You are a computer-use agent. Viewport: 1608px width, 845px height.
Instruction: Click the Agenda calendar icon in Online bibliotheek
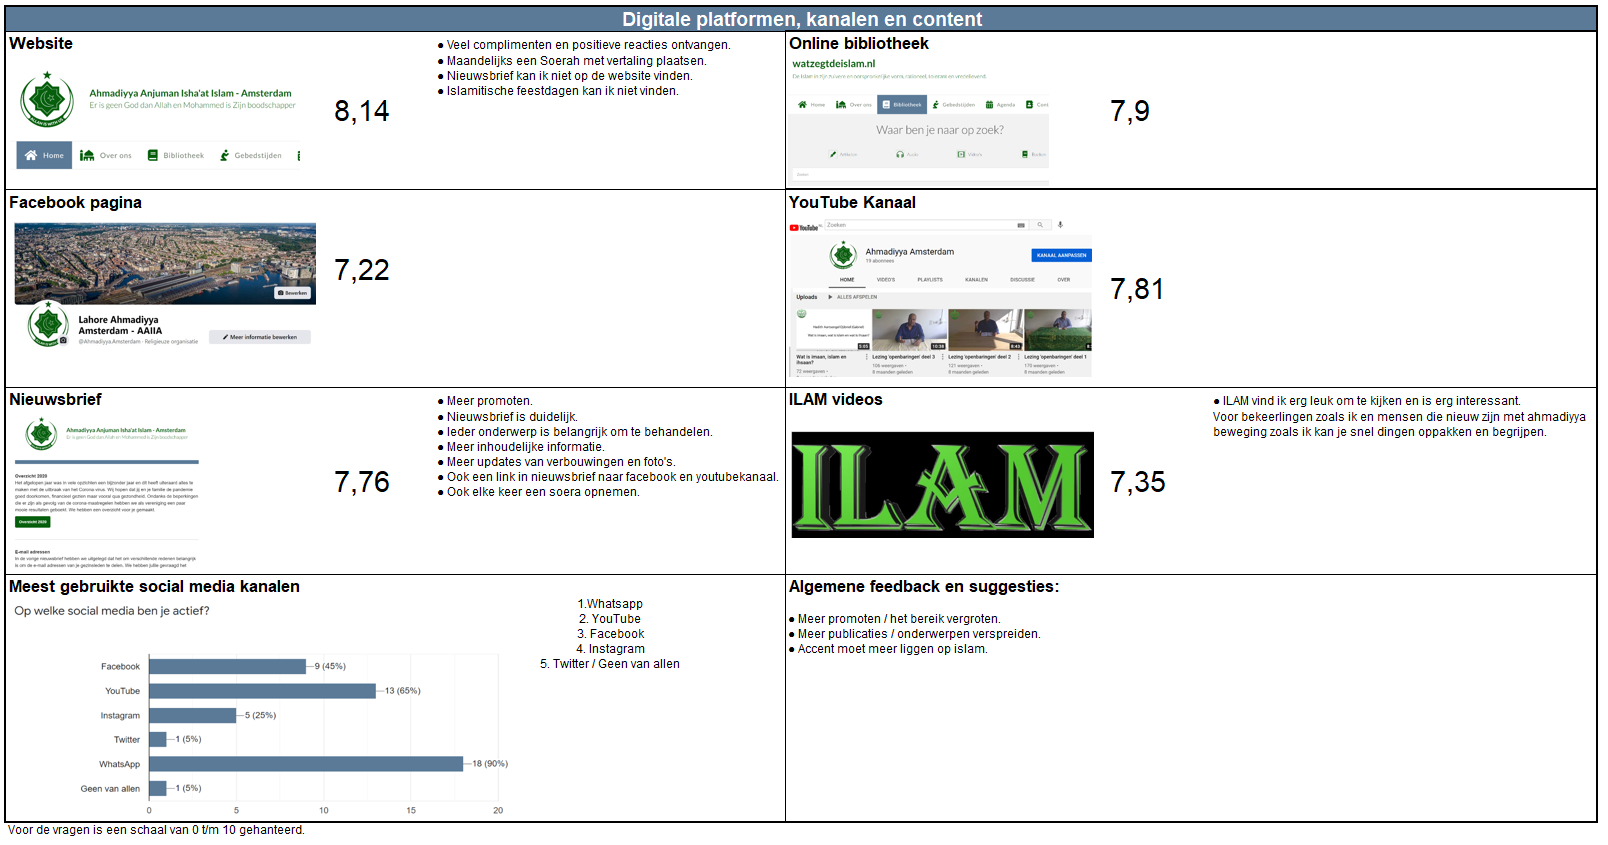coord(989,105)
